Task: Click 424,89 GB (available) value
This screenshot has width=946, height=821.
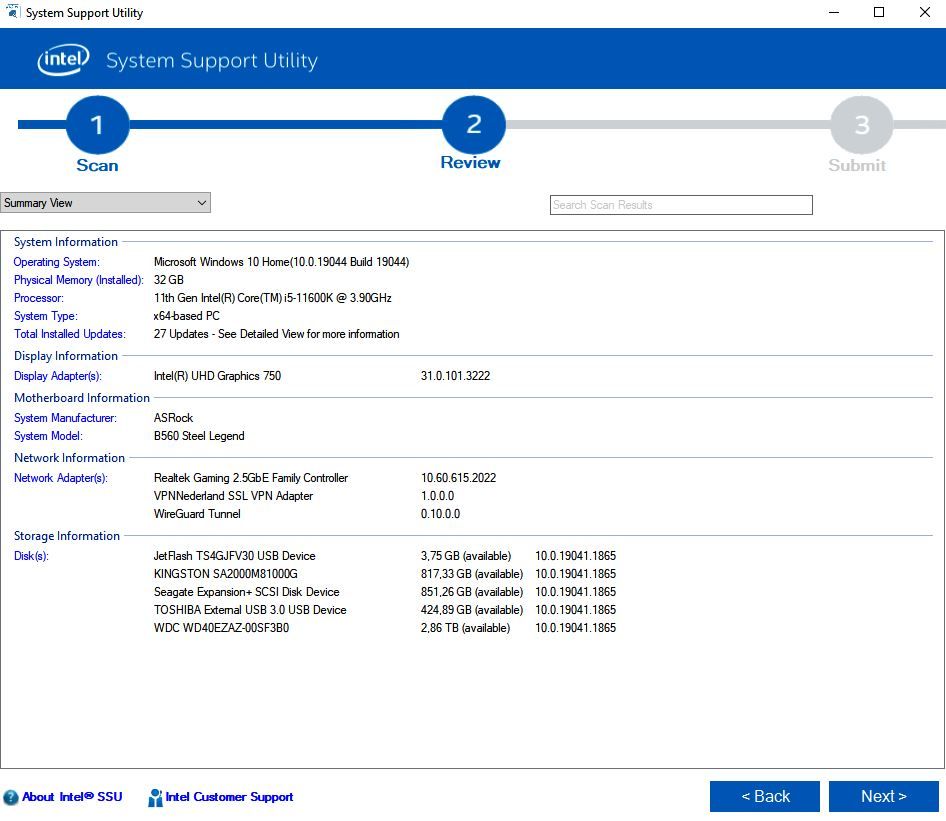Action: pyautogui.click(x=472, y=610)
